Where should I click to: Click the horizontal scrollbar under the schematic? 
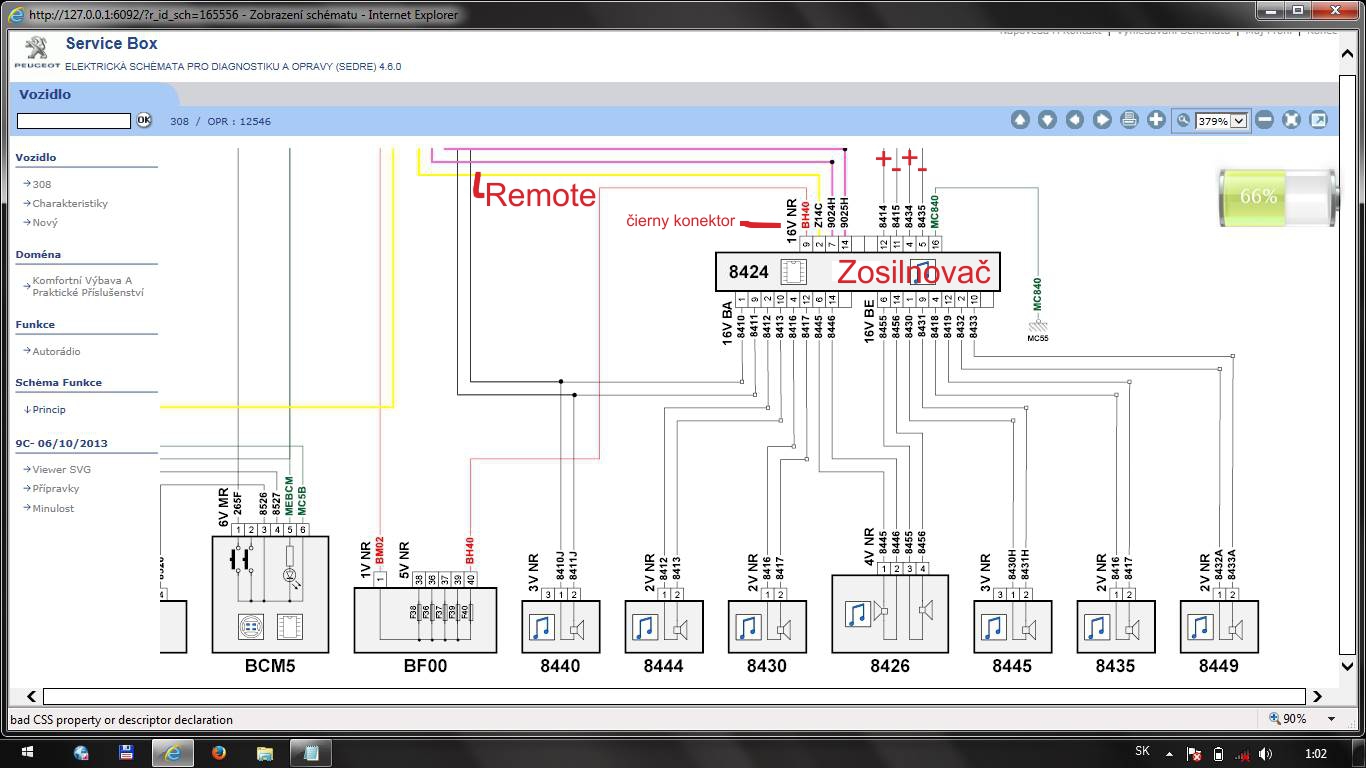[x=674, y=696]
